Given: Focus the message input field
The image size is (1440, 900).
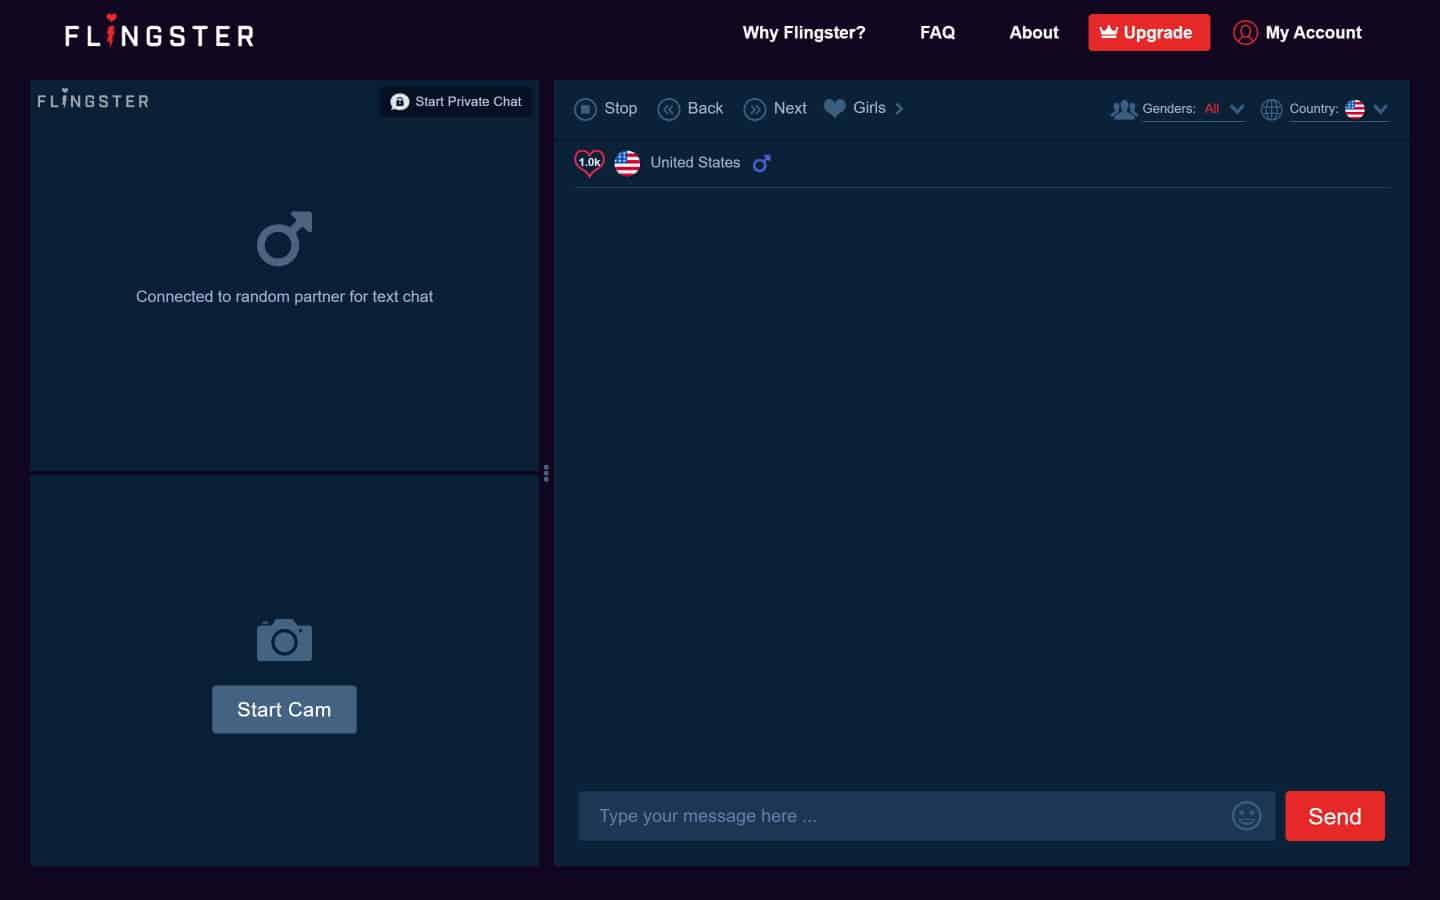Looking at the screenshot, I should click(x=926, y=816).
